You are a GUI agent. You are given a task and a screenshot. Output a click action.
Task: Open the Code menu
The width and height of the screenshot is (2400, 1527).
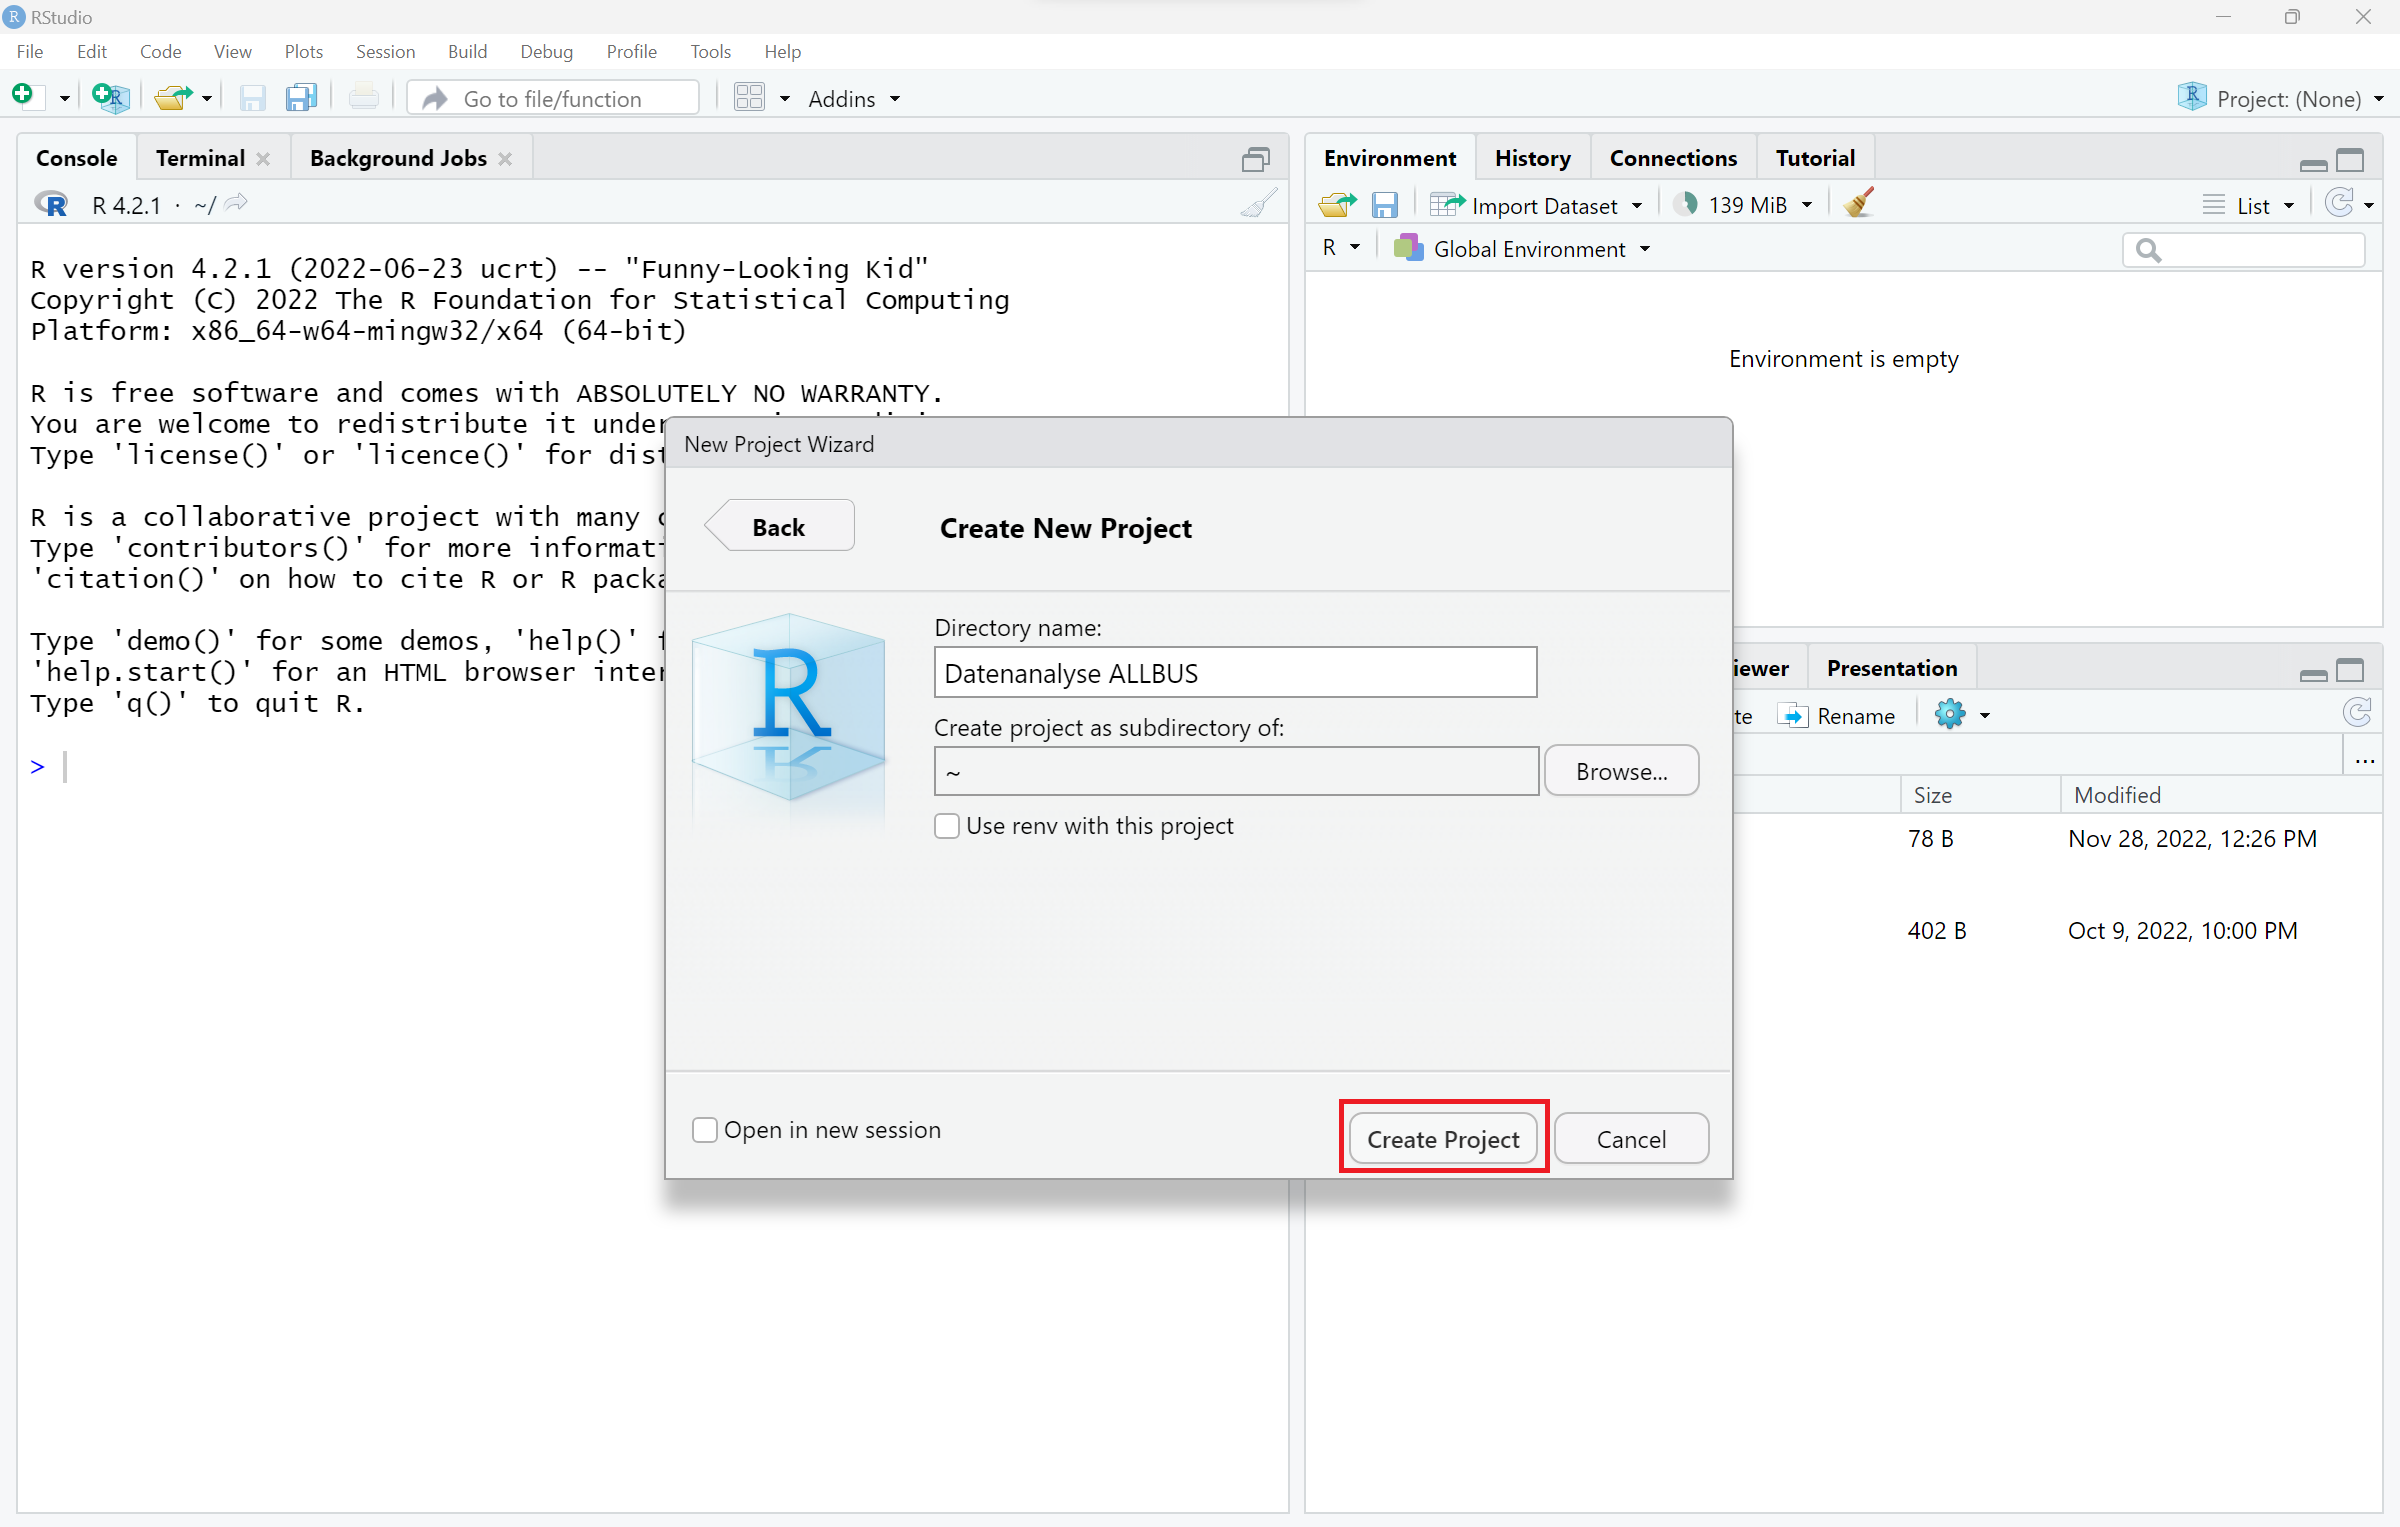160,51
